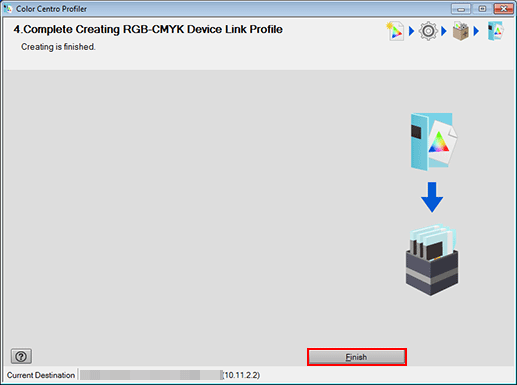Click the (10.11.2.2) address text

241,375
